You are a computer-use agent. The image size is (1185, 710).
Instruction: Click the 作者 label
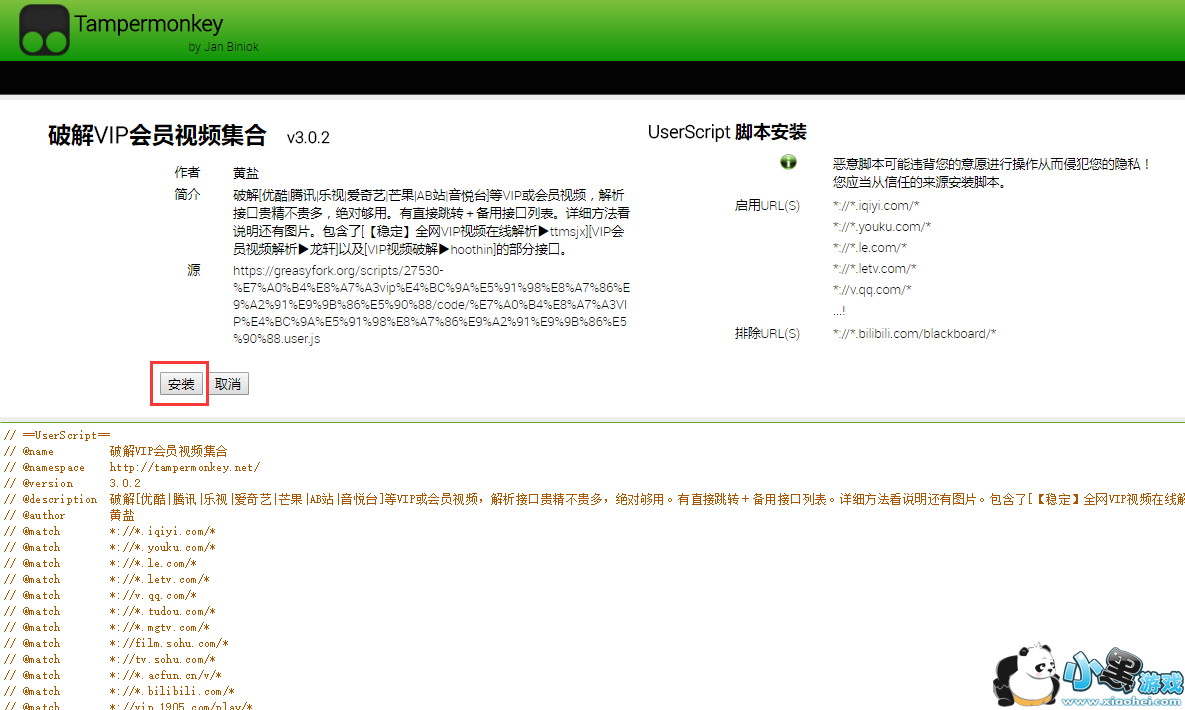(187, 172)
